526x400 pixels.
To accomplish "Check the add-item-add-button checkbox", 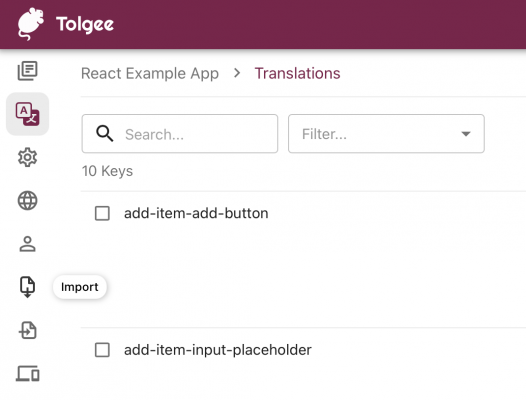I will [x=102, y=213].
